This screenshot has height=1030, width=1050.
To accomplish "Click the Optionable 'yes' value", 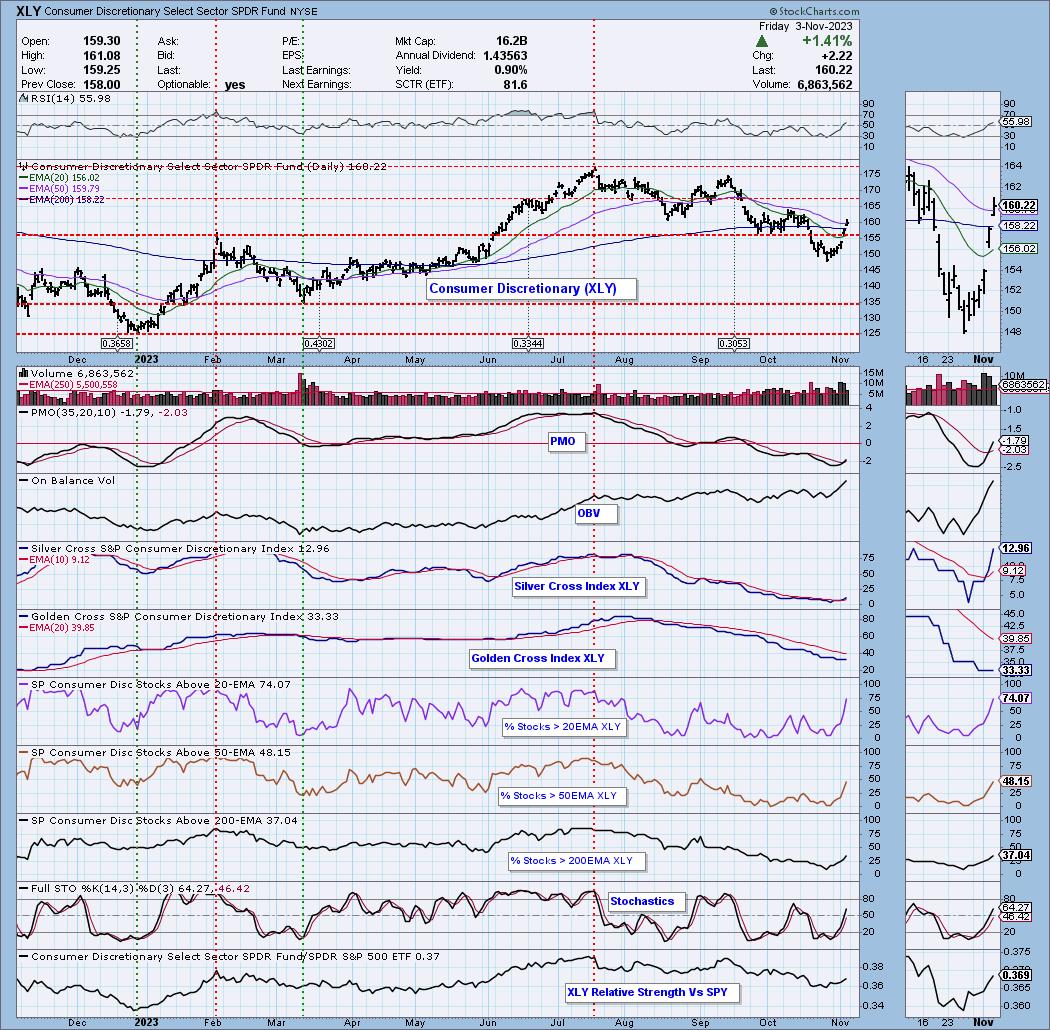I will tap(235, 85).
